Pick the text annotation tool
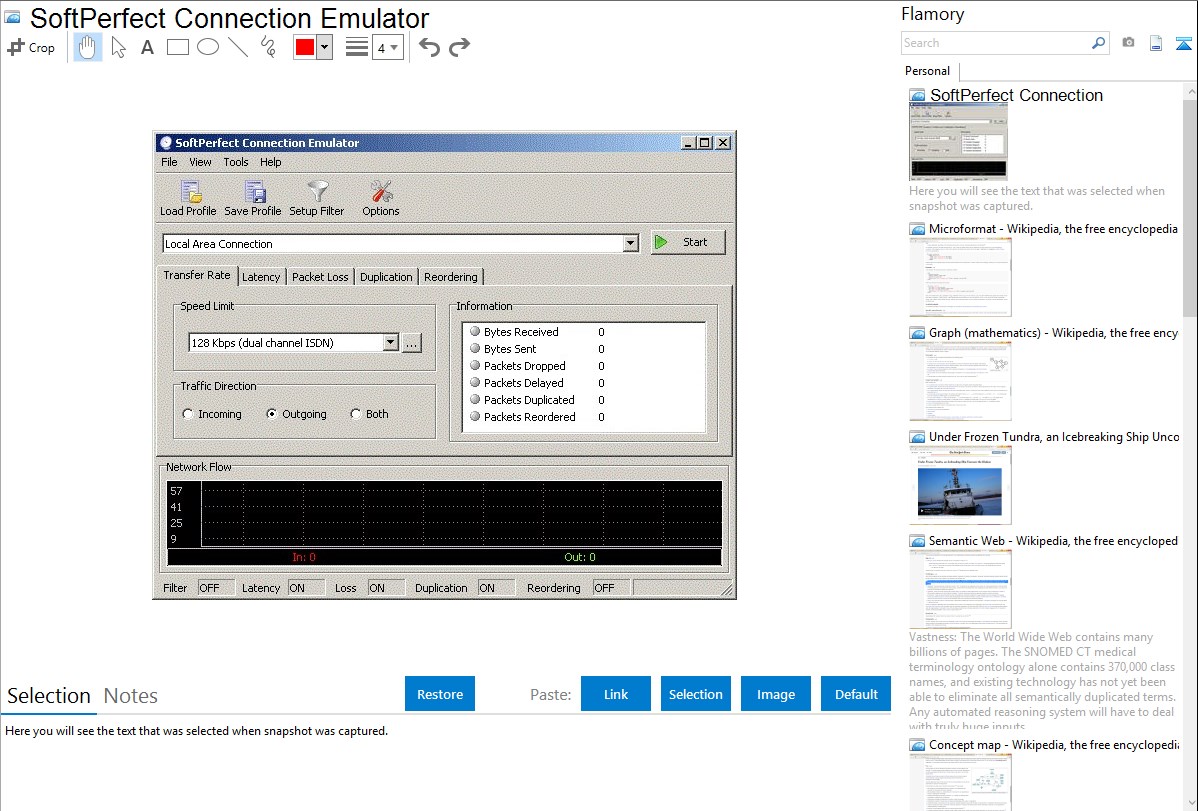The height and width of the screenshot is (811, 1198). [x=147, y=47]
